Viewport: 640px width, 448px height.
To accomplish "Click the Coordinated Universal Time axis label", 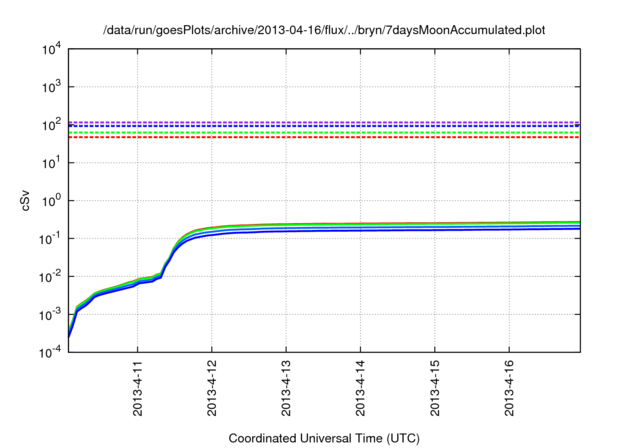I will [324, 438].
